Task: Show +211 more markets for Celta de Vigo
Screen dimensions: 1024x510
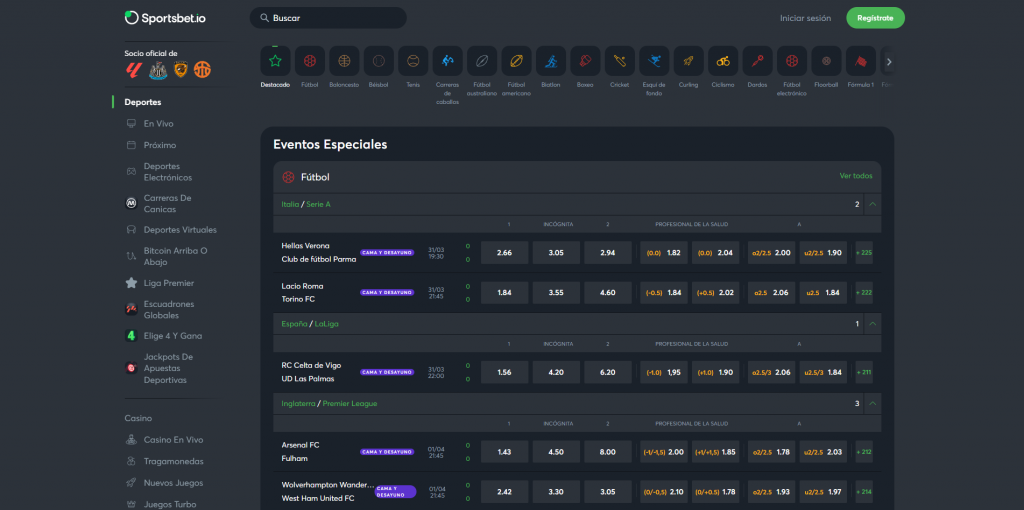Action: (x=864, y=372)
